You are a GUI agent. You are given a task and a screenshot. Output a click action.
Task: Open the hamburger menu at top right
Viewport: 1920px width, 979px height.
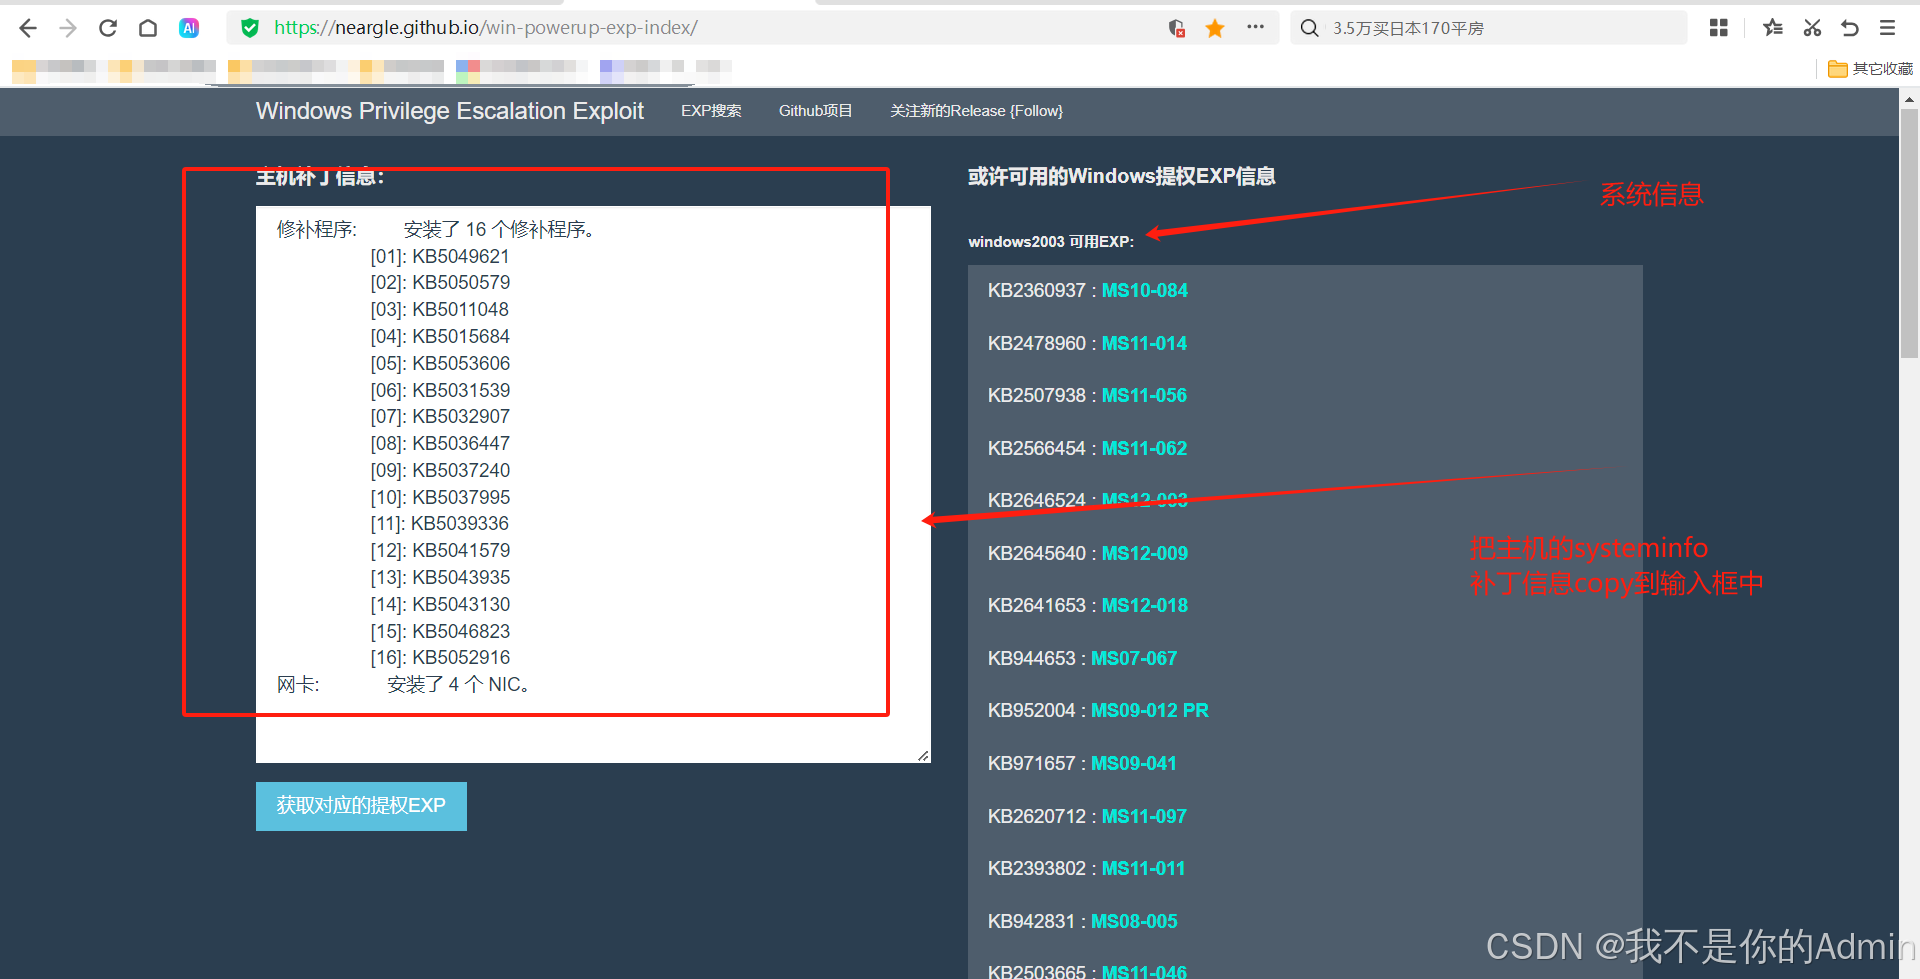1889,27
